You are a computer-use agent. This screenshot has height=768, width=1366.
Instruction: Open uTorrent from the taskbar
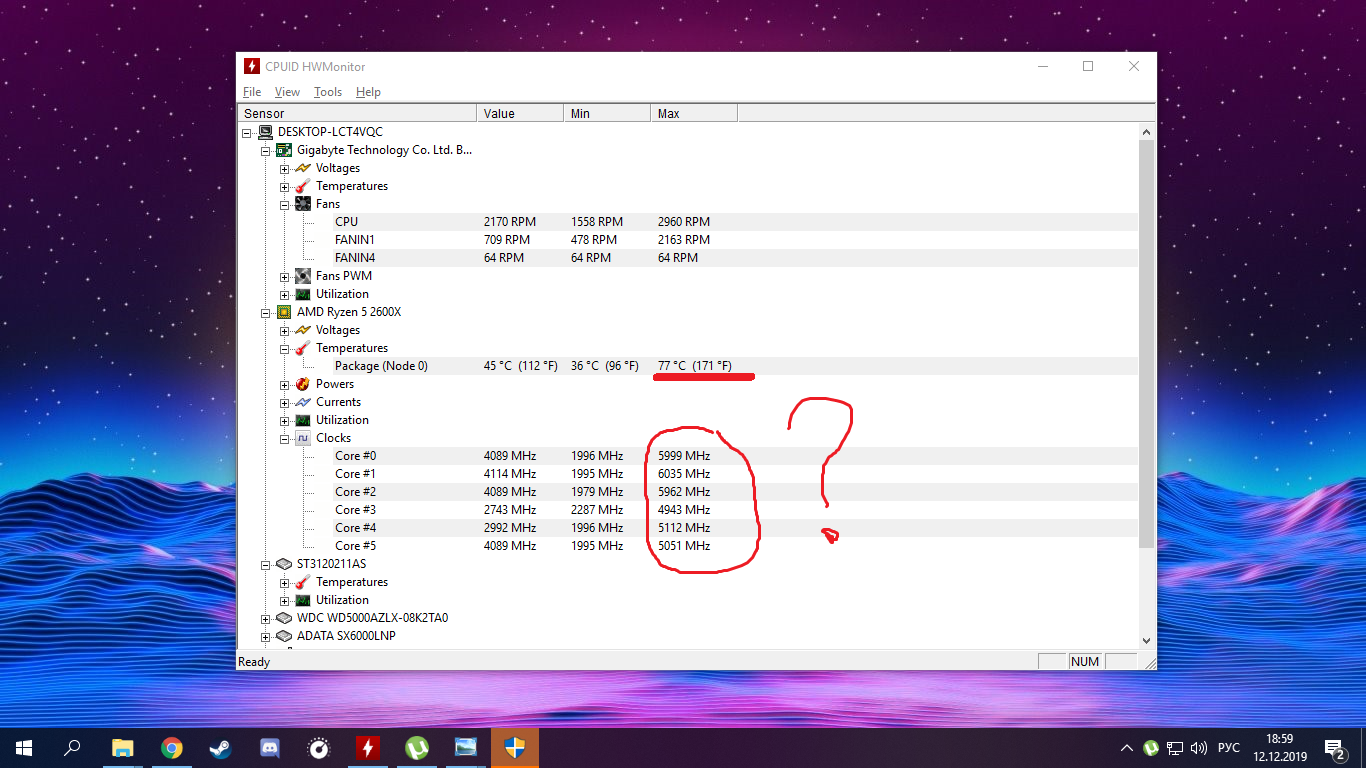(417, 748)
